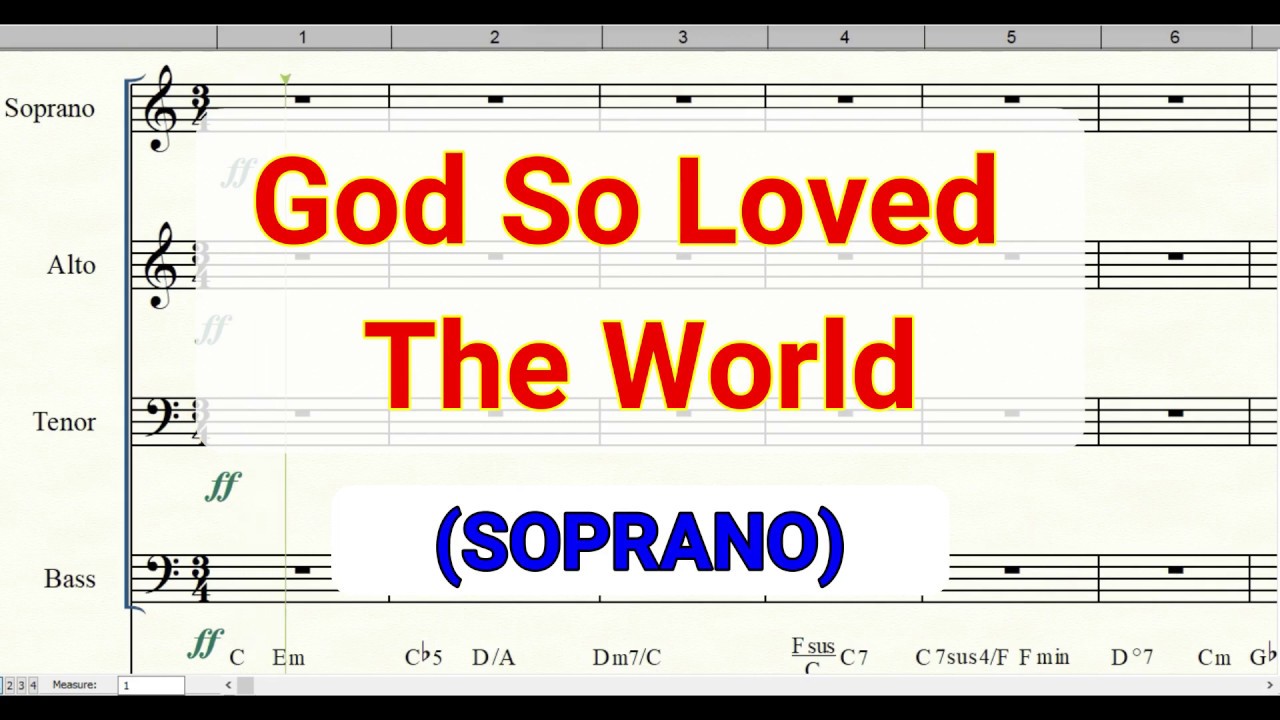This screenshot has height=720, width=1280.
Task: Click the green playback cursor marker
Action: coord(285,79)
